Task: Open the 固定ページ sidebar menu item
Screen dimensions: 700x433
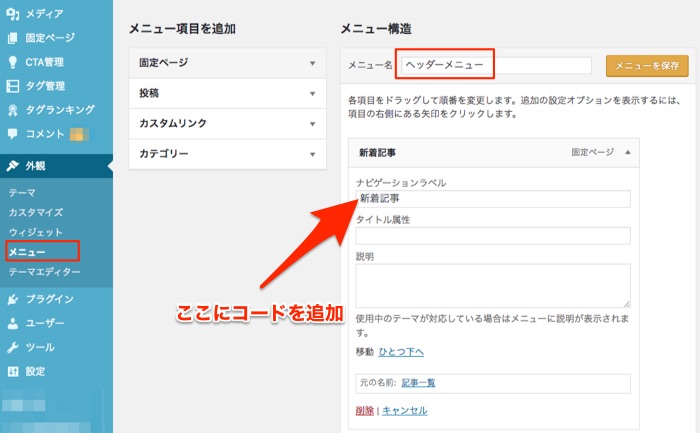Action: pos(50,38)
